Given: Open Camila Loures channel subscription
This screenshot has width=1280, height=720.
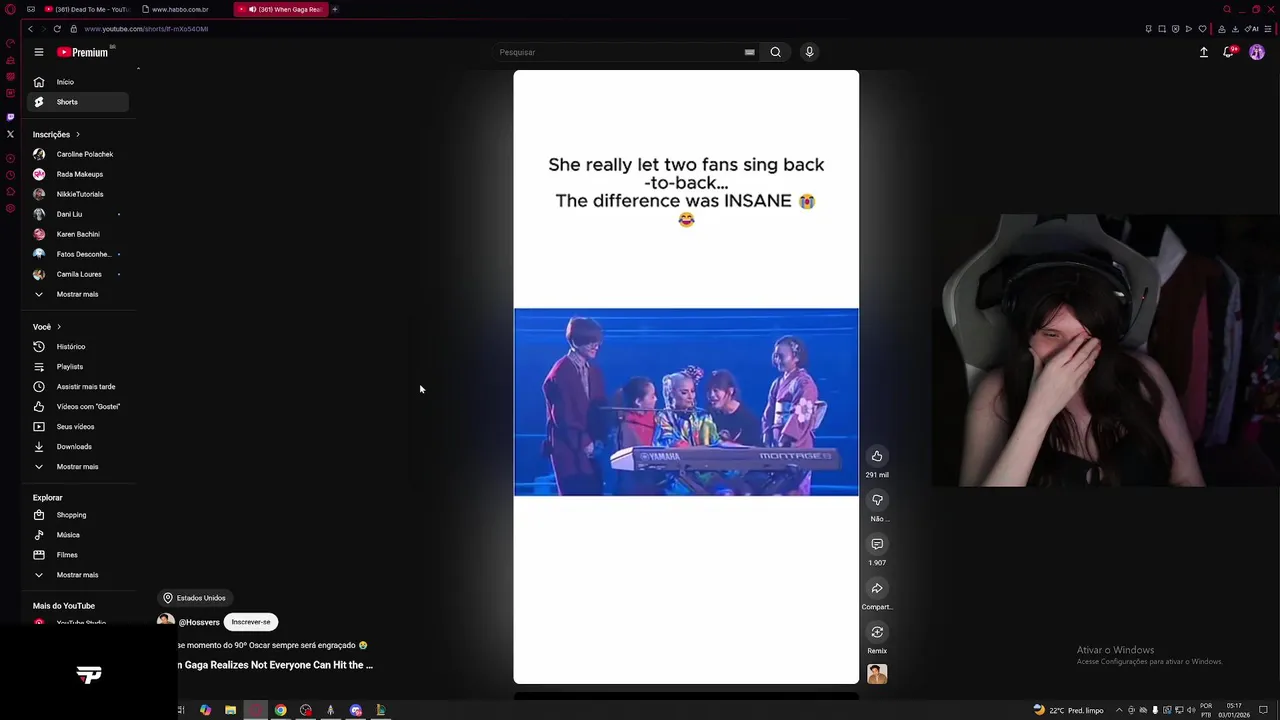Looking at the screenshot, I should click(x=78, y=274).
